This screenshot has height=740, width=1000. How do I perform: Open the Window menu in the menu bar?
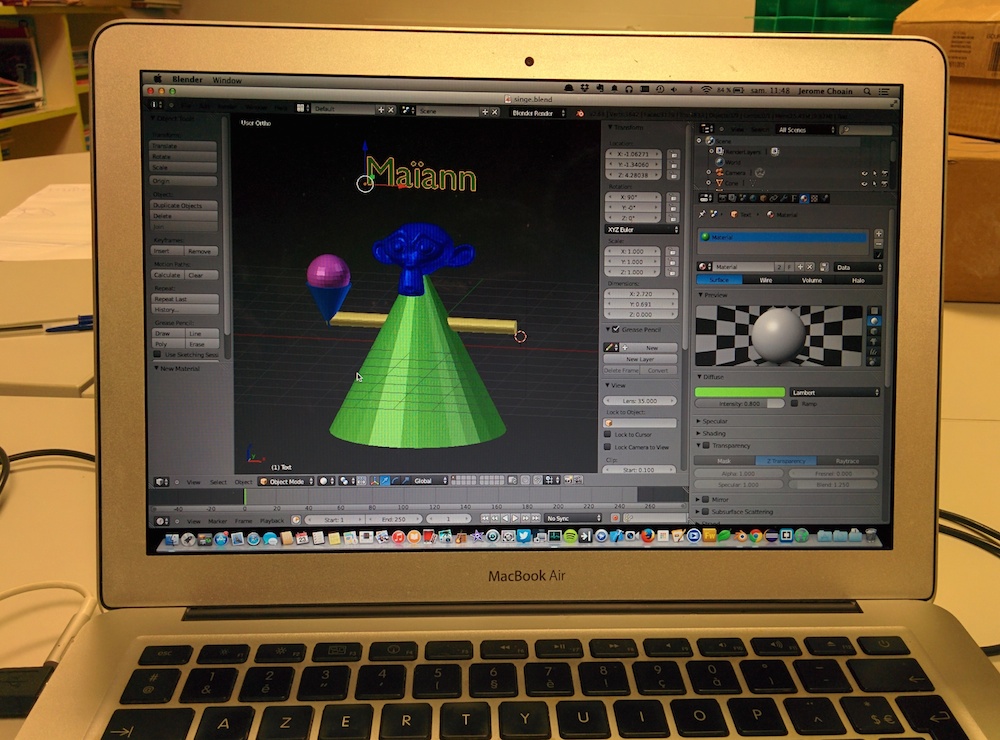point(227,80)
